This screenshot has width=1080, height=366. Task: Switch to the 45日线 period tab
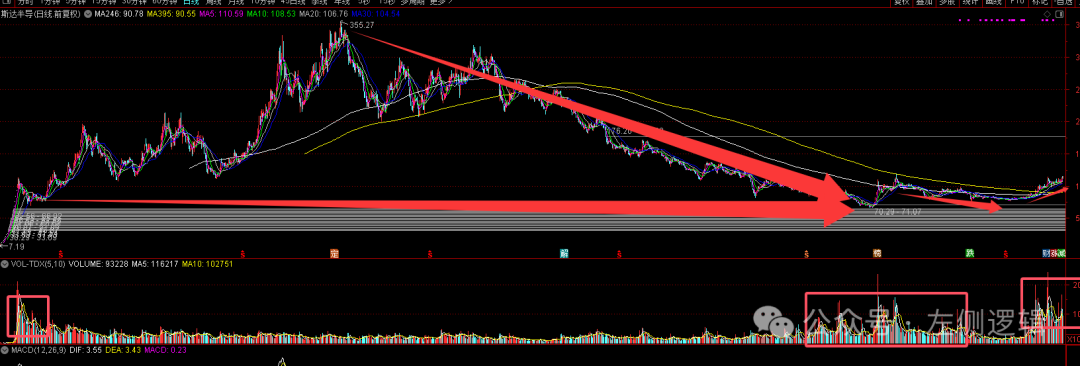[293, 3]
